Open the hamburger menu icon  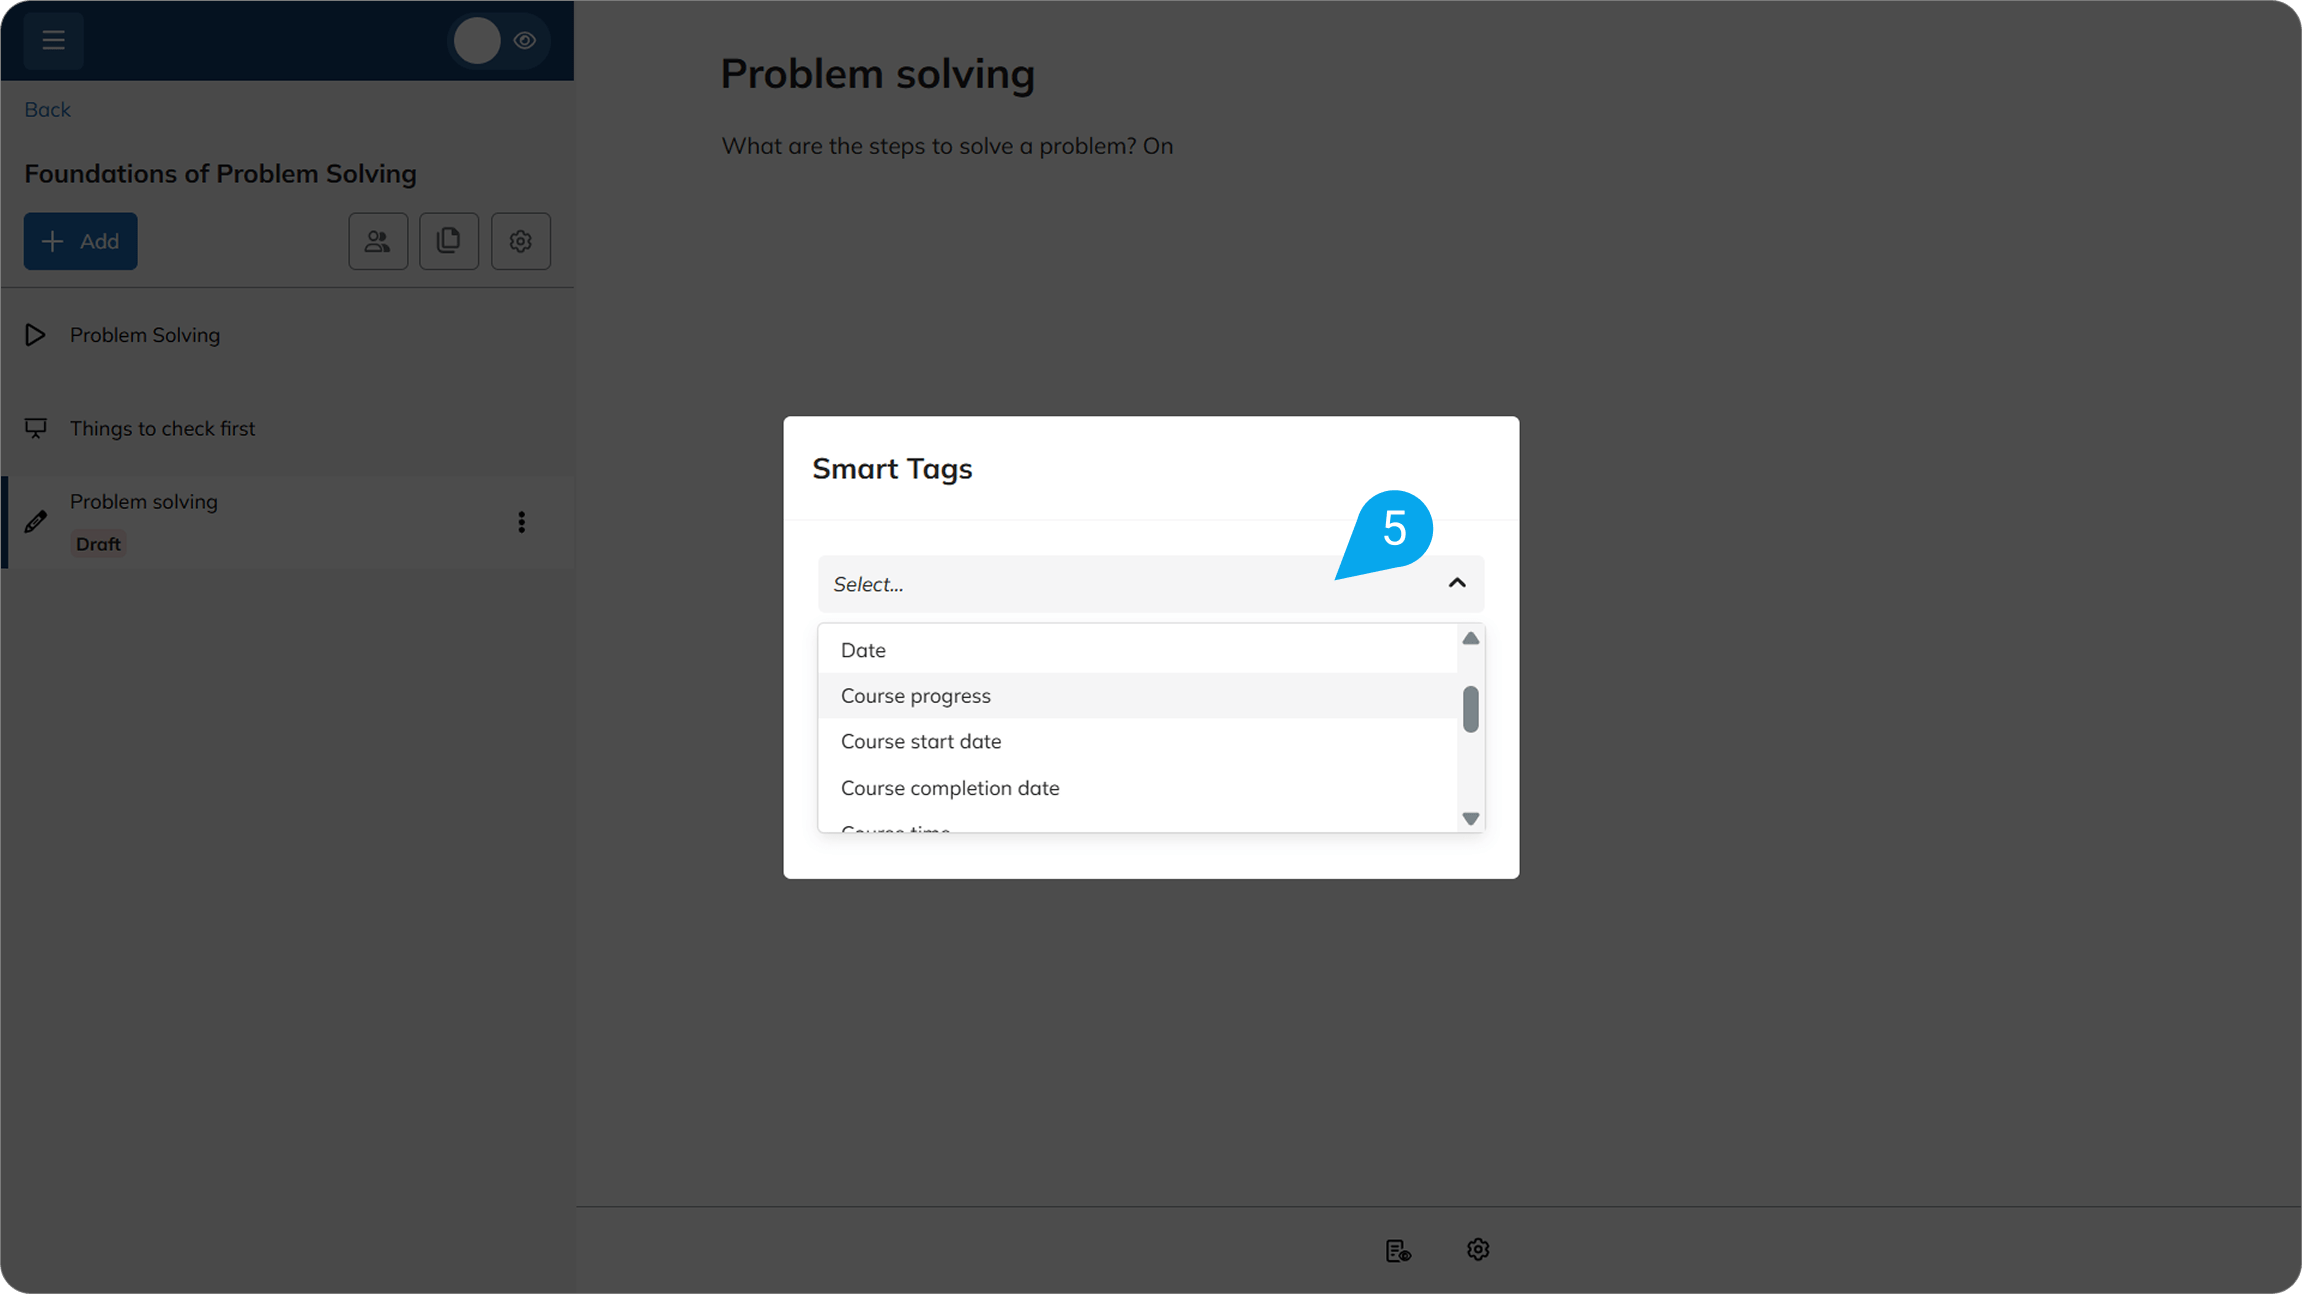53,40
